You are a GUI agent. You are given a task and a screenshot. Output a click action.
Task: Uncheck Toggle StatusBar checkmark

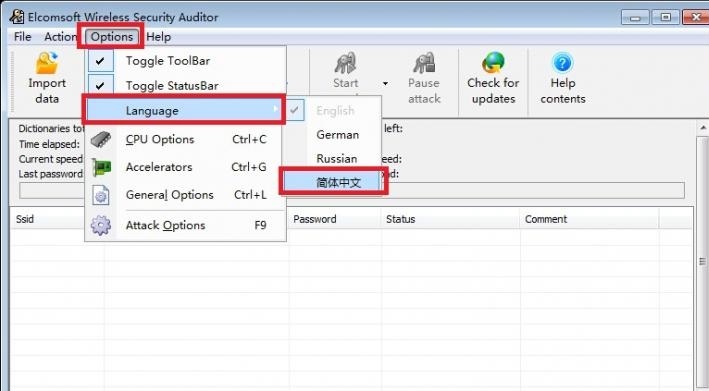point(100,85)
